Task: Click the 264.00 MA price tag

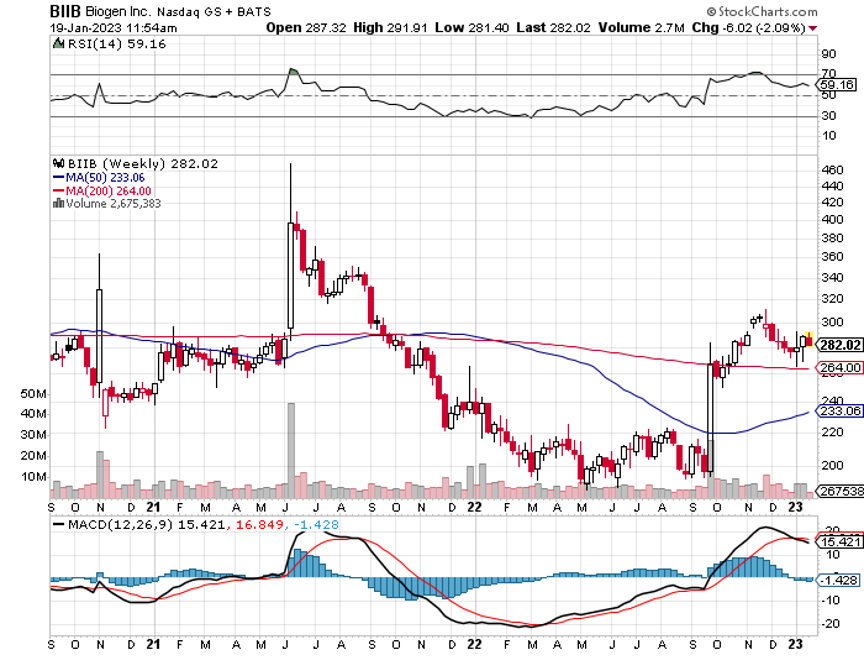Action: point(839,367)
